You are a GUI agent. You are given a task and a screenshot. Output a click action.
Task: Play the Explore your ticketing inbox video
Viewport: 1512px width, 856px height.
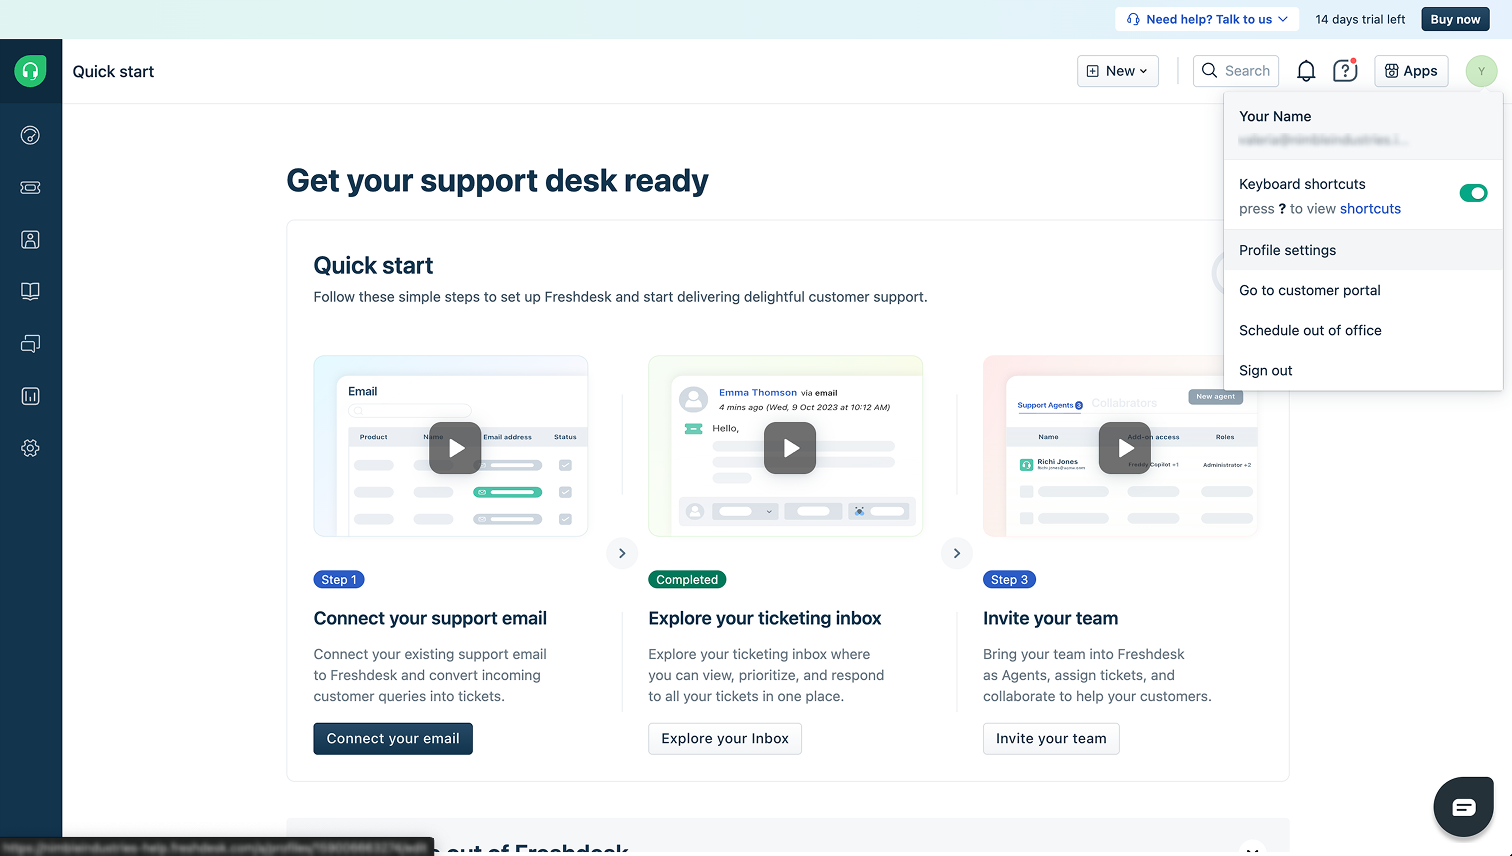790,448
